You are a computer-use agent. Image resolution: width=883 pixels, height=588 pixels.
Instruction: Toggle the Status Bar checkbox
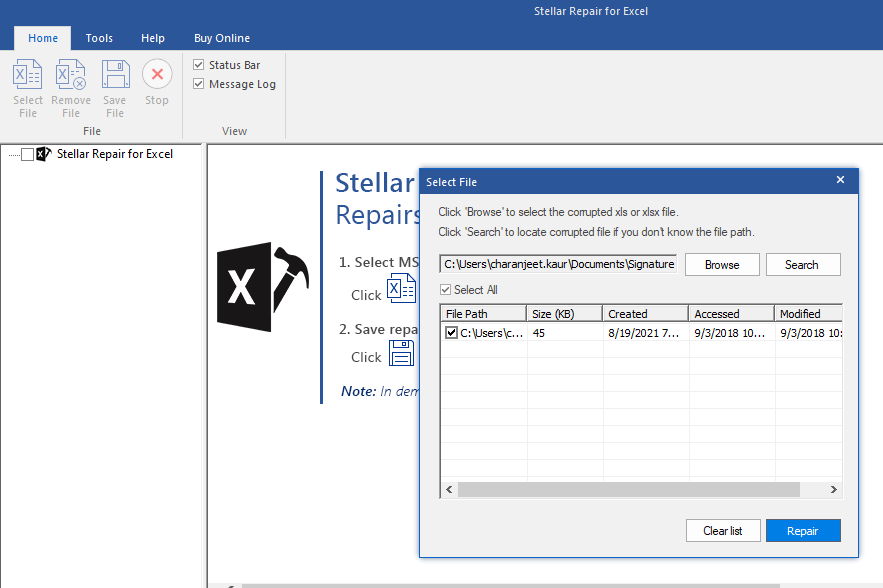pos(198,65)
